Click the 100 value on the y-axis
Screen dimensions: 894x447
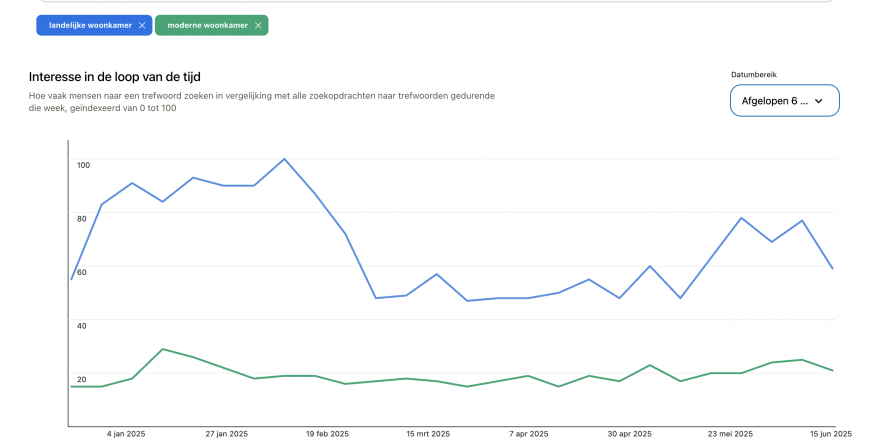83,164
